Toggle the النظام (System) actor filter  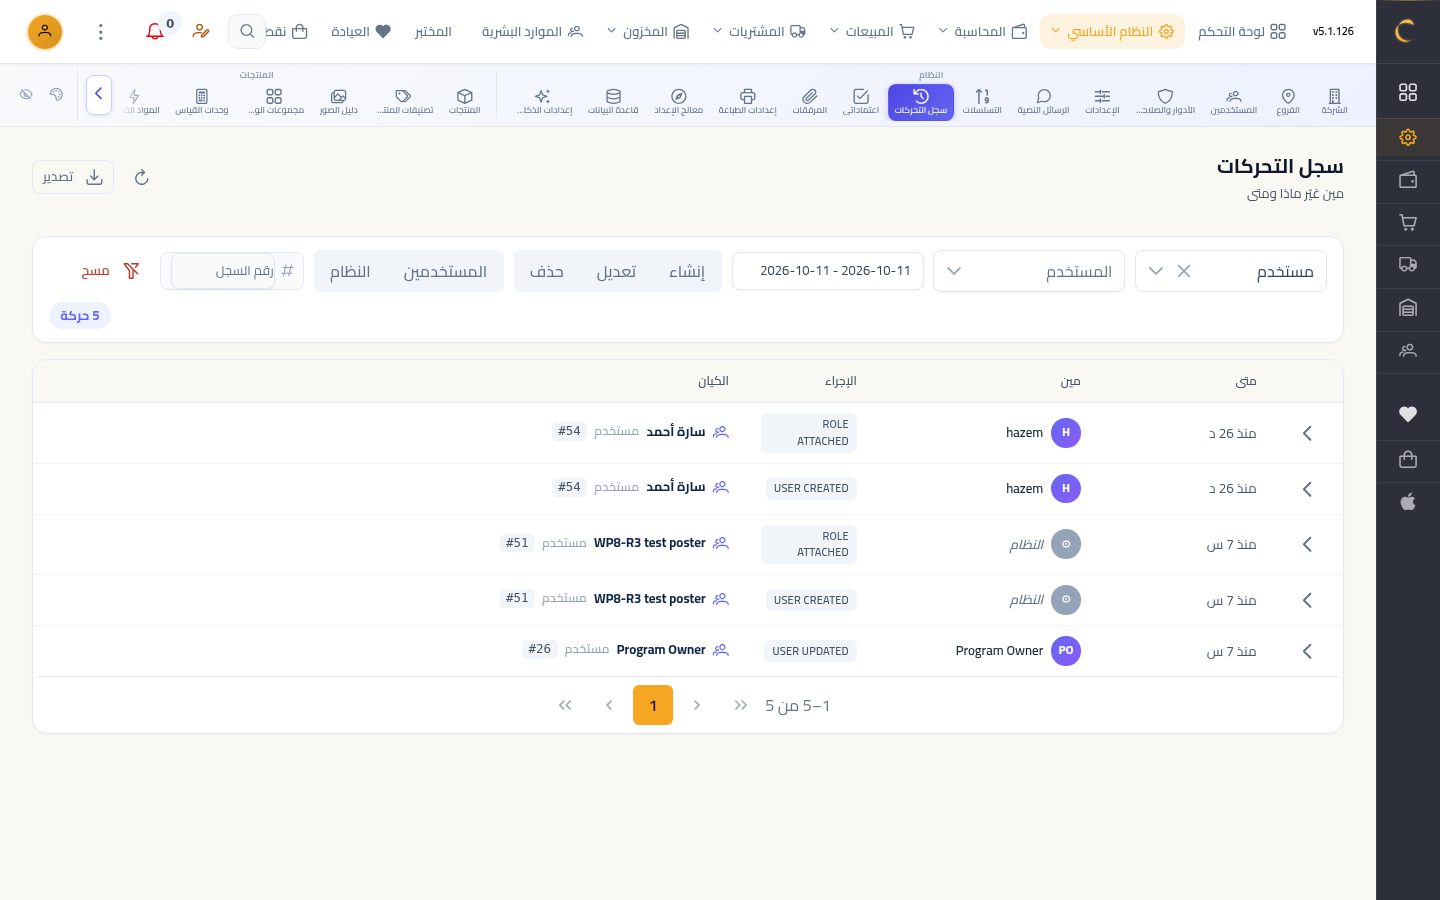(x=350, y=271)
